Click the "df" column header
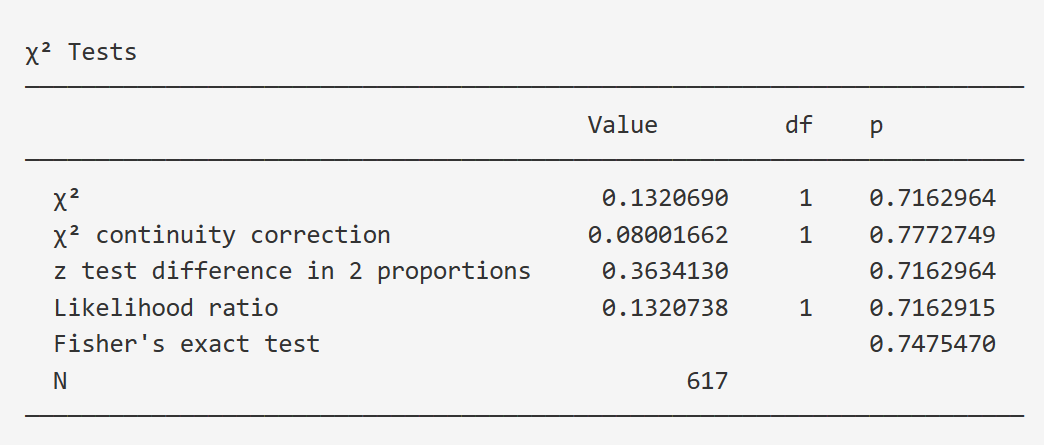Image resolution: width=1044 pixels, height=445 pixels. 798,125
